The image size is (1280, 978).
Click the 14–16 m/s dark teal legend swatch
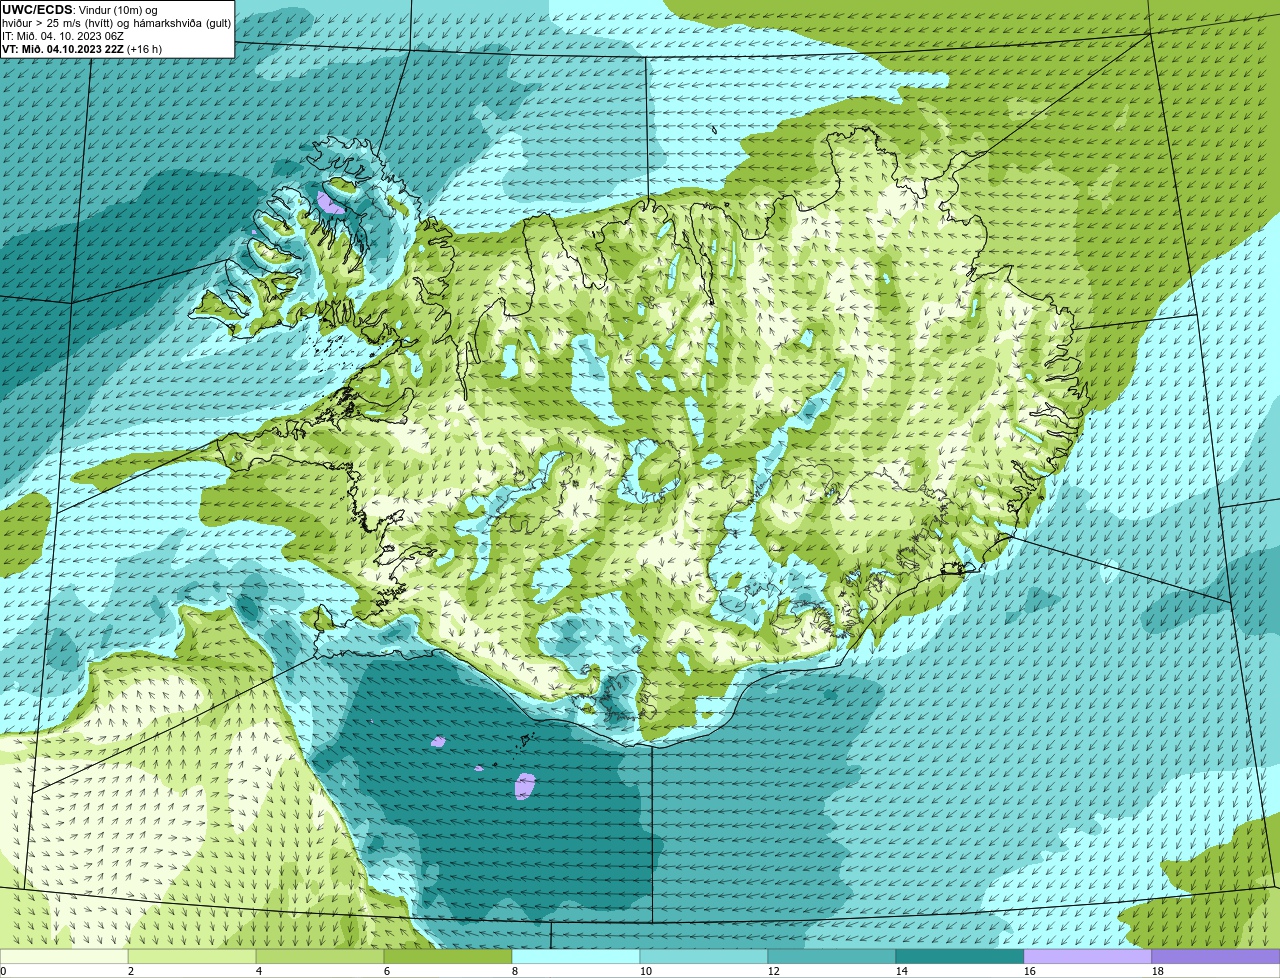click(x=960, y=956)
